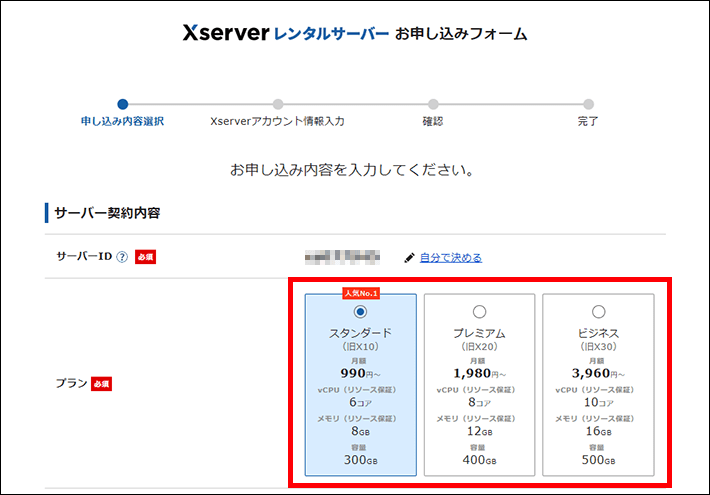Click the 確認 step label
This screenshot has width=710, height=495.
[433, 121]
